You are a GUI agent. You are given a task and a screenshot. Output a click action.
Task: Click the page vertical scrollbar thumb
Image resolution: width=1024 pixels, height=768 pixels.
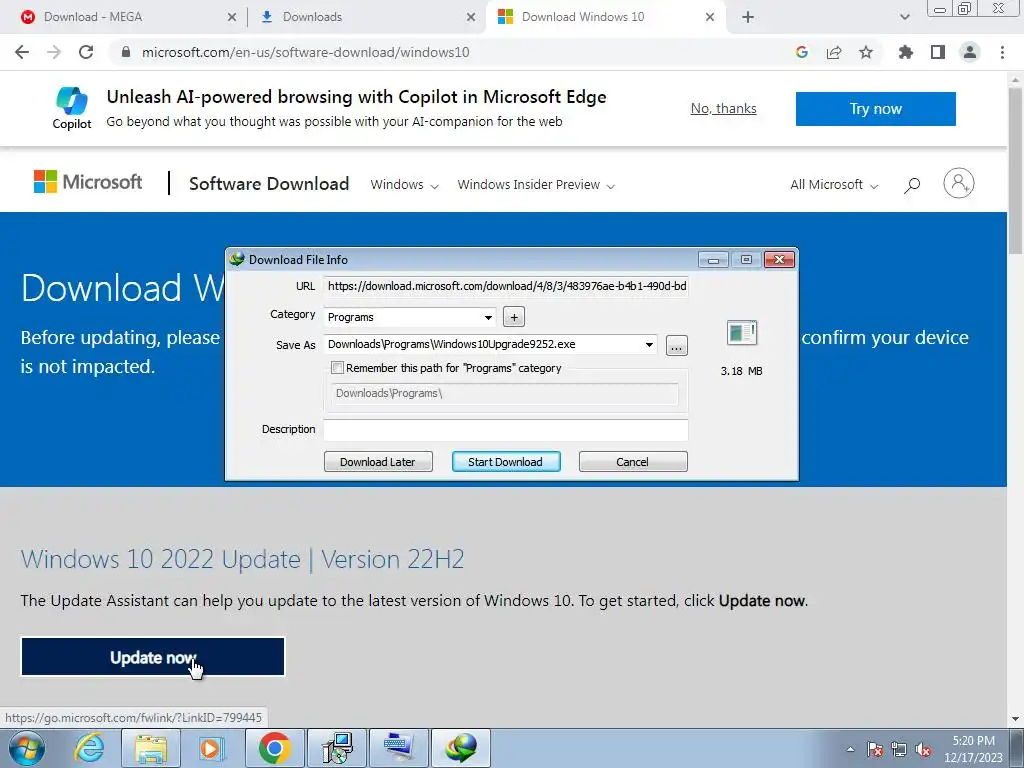point(1016,172)
